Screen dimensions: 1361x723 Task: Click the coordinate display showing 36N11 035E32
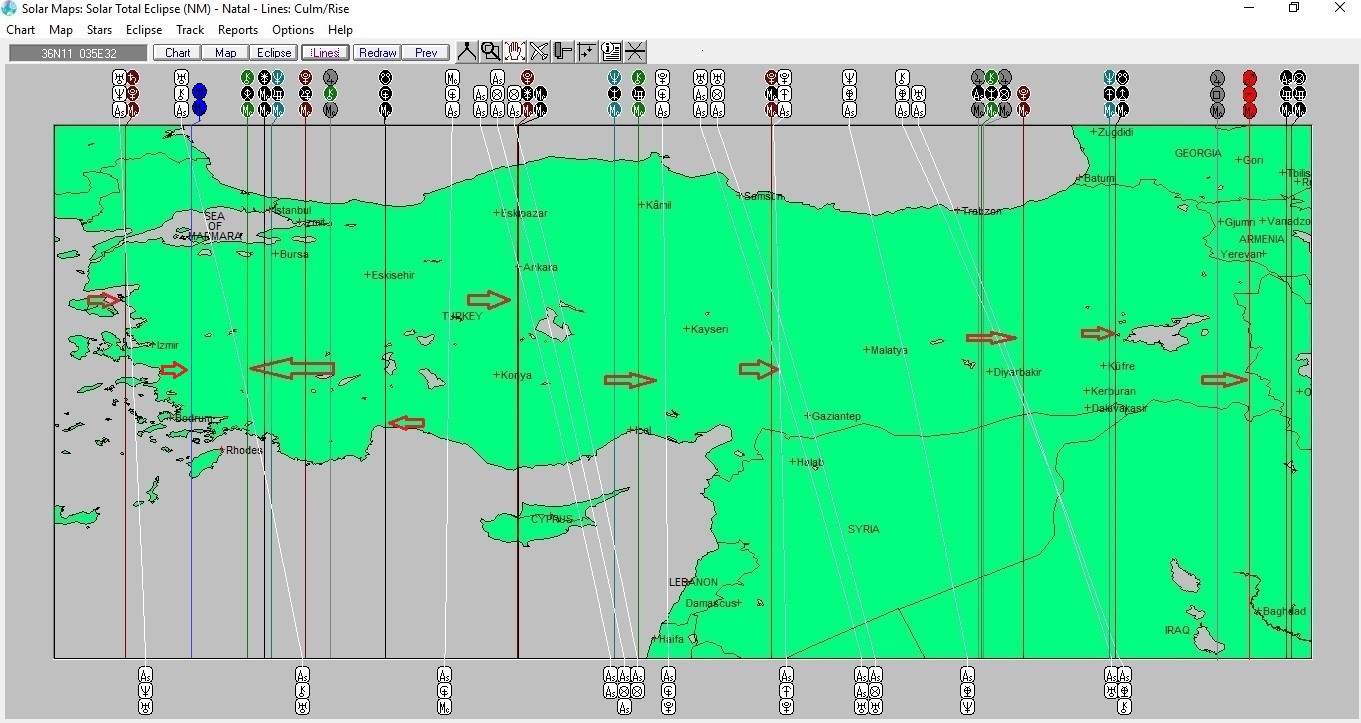tap(76, 52)
